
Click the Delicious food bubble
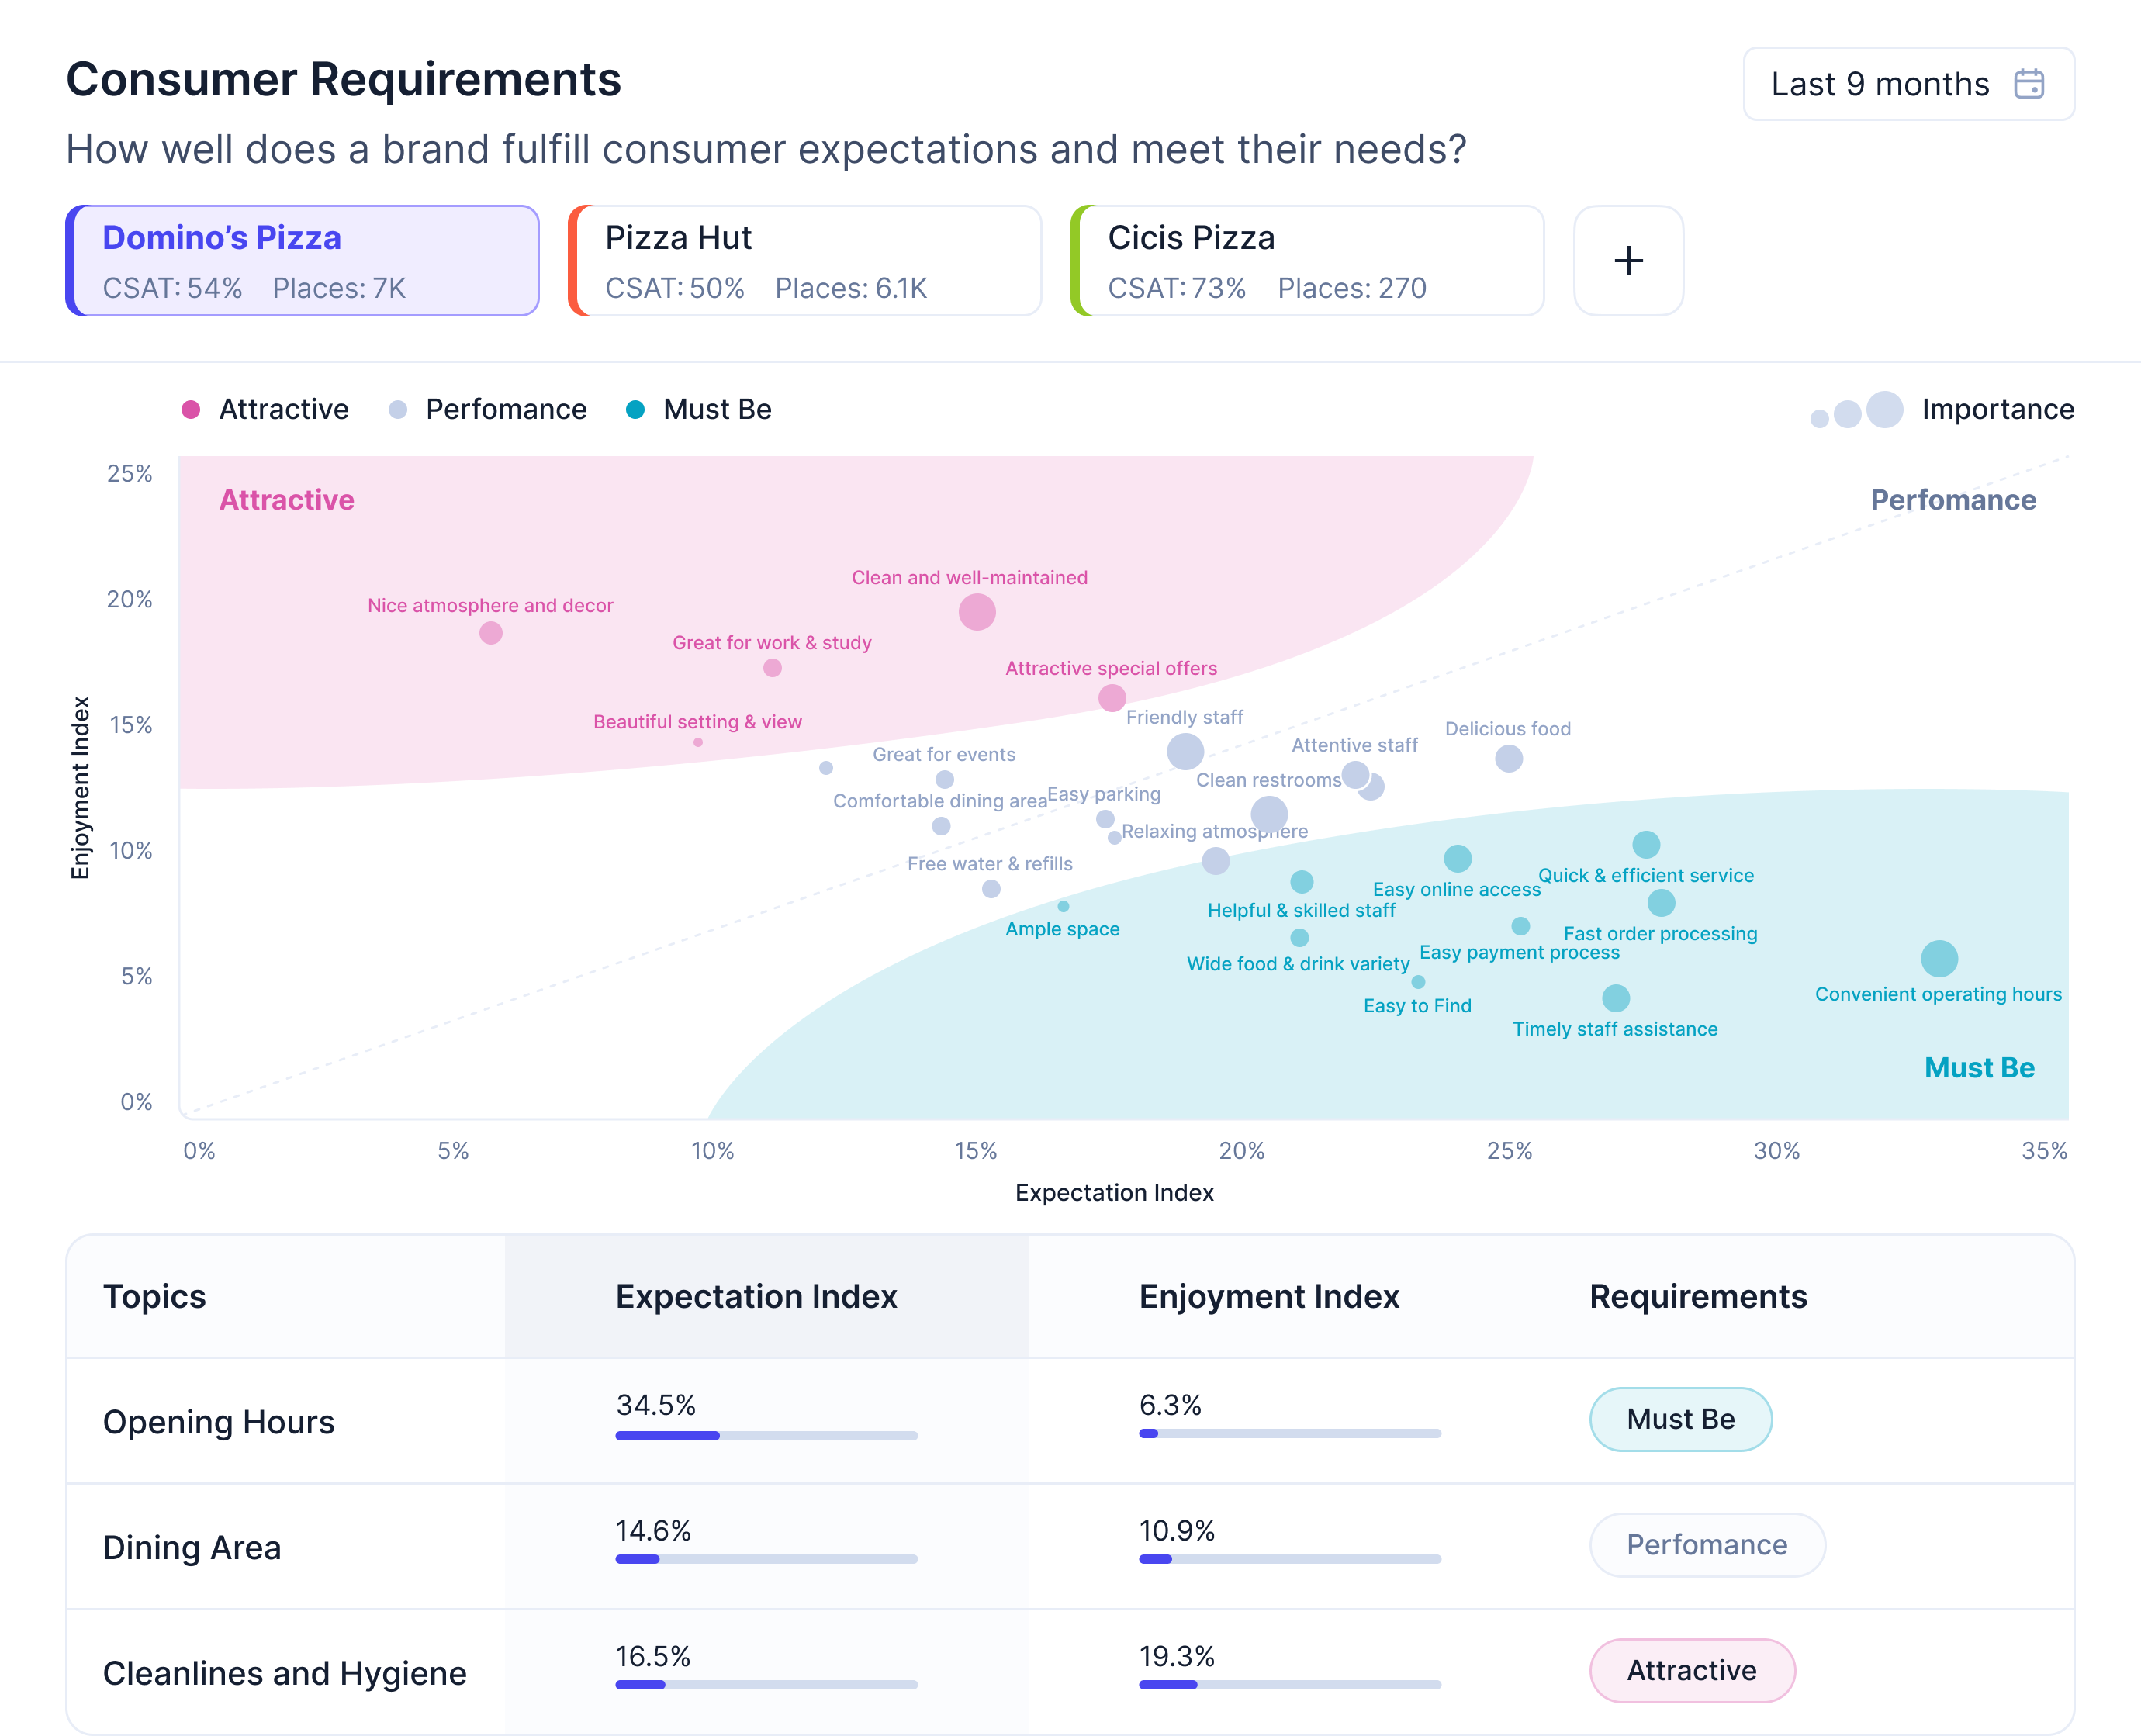tap(1509, 759)
